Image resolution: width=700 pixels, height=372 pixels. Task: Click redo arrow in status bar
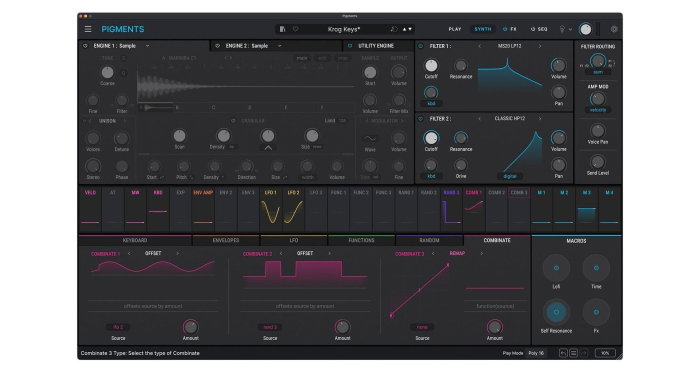tap(583, 353)
